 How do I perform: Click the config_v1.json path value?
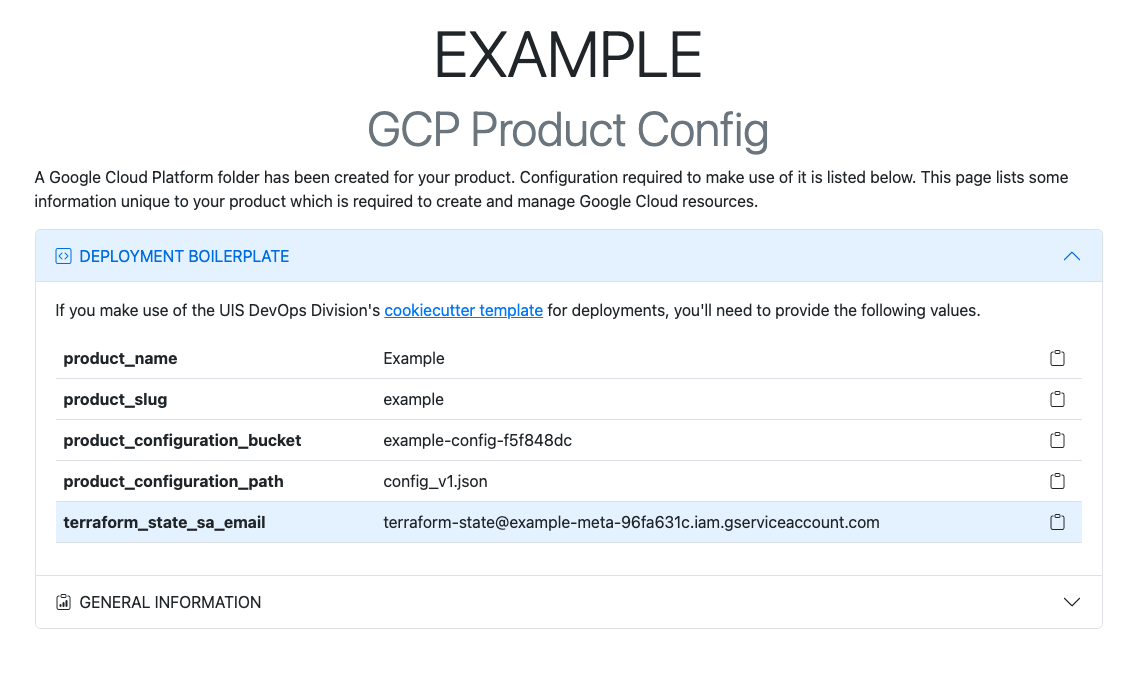pos(435,481)
